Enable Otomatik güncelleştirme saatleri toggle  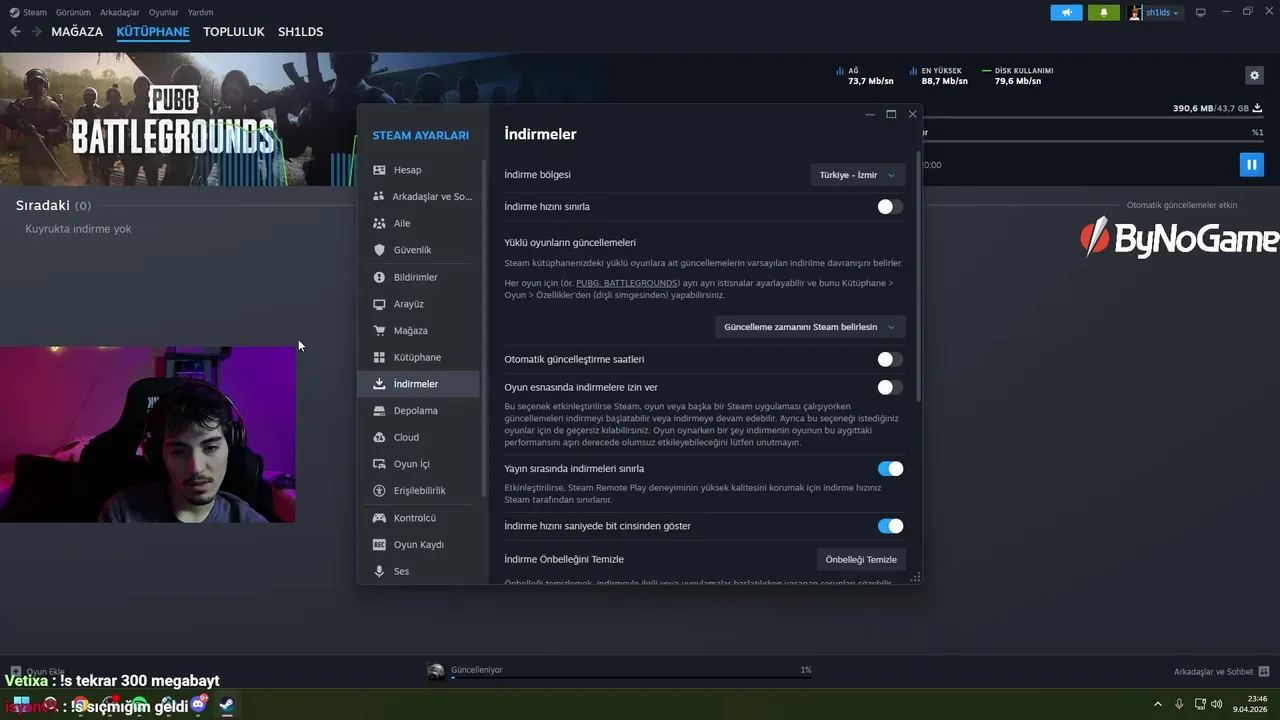click(x=890, y=359)
